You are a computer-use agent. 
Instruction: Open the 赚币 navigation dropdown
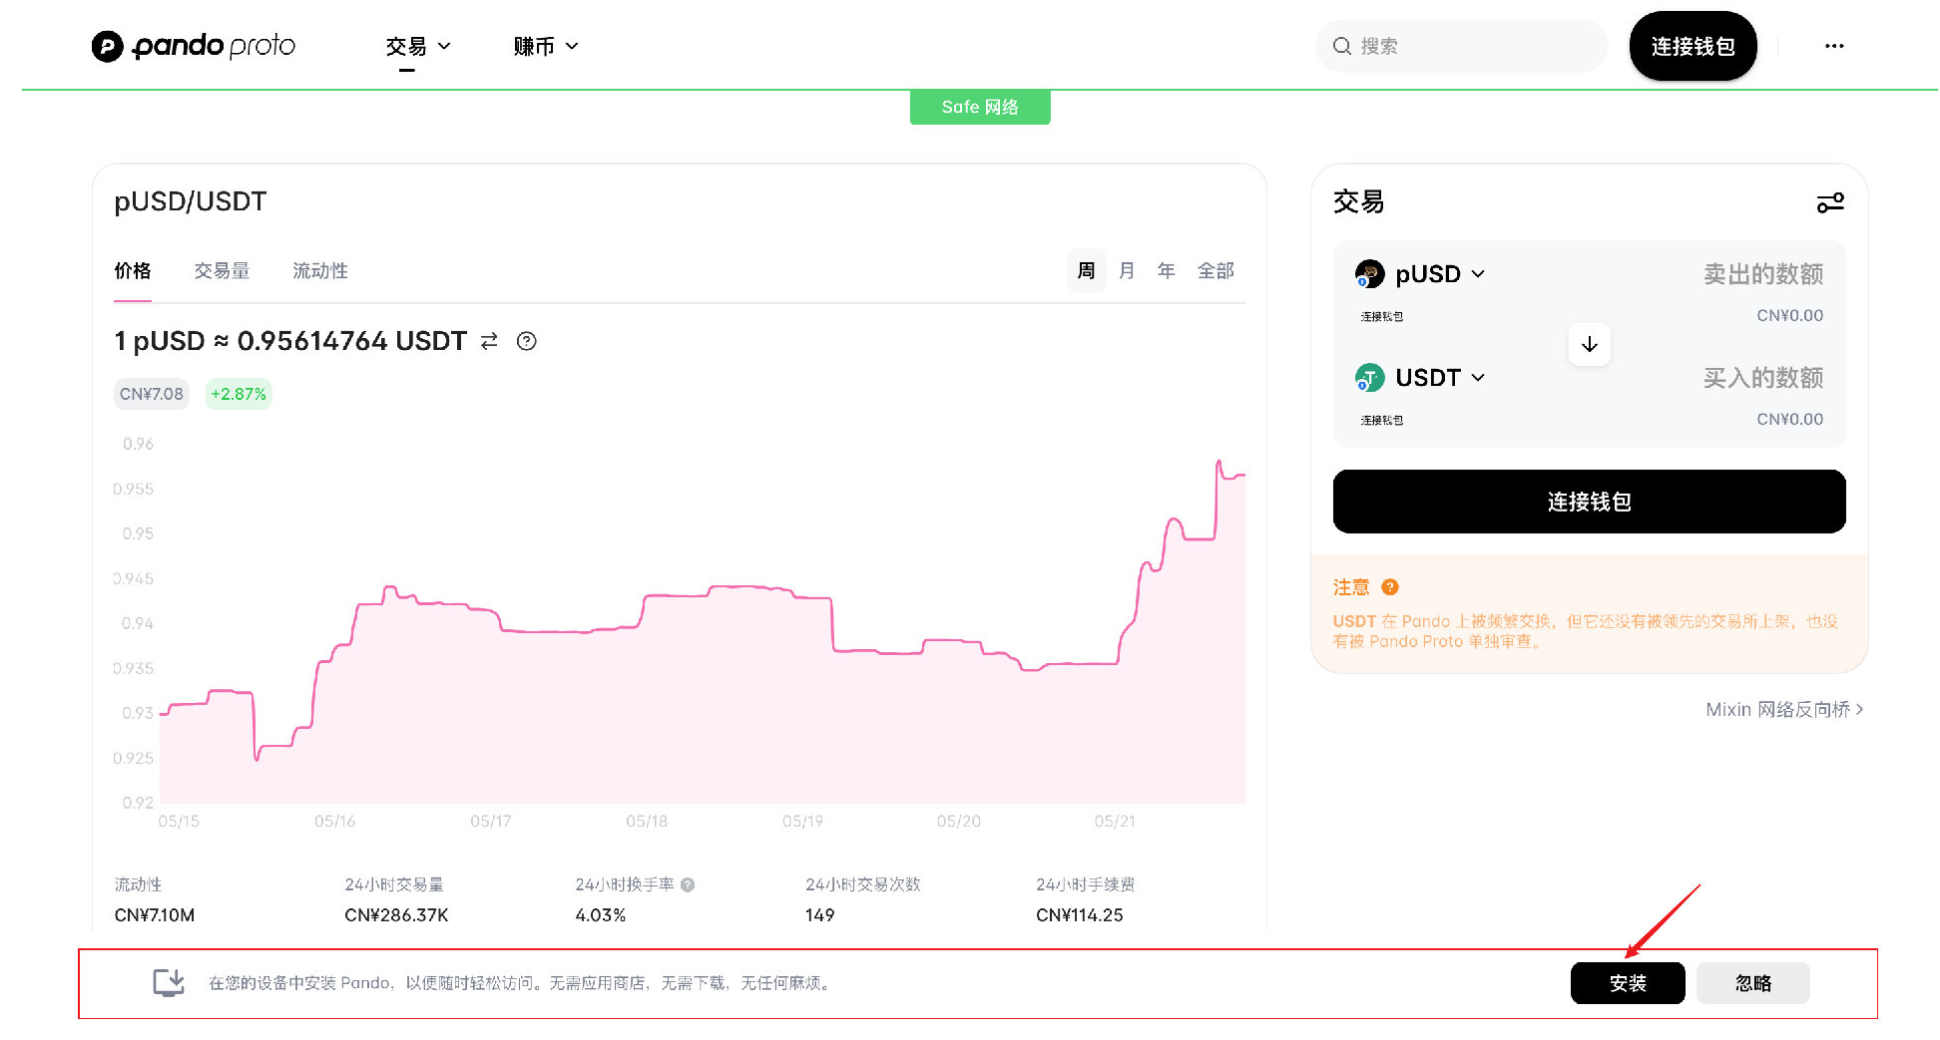pyautogui.click(x=545, y=46)
